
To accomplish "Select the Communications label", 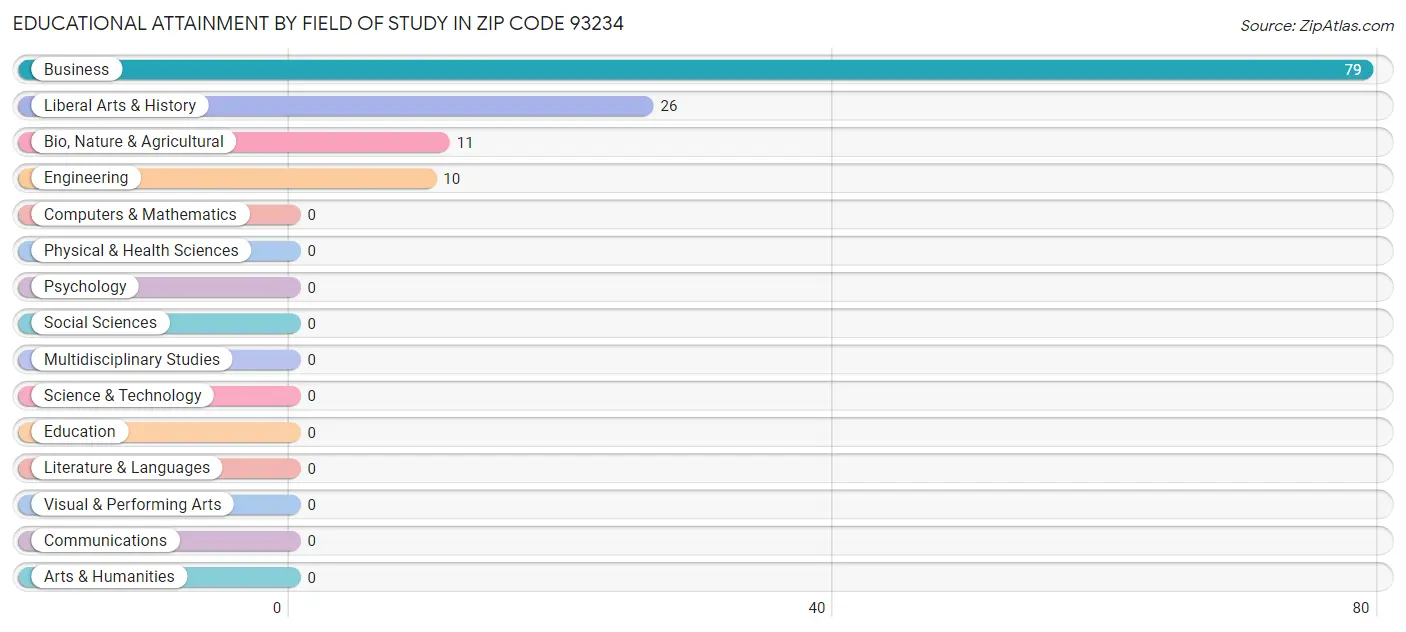I will [x=105, y=540].
